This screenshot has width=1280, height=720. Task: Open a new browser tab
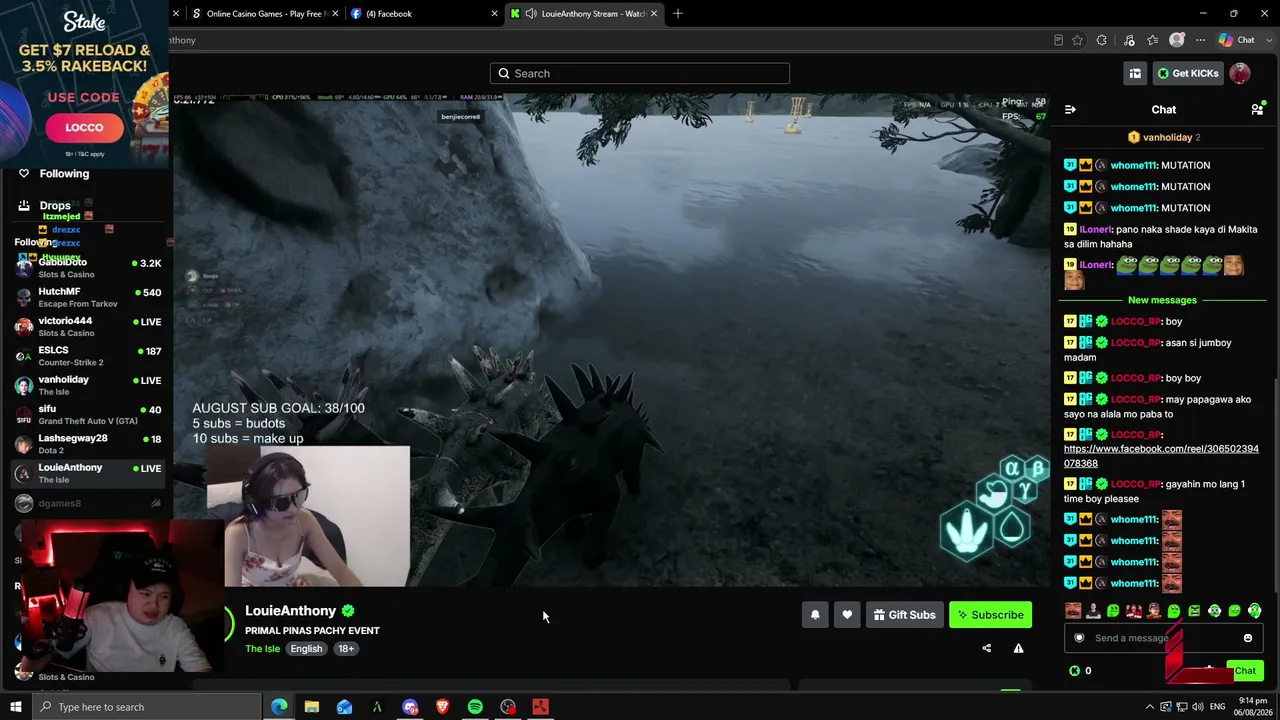pos(678,14)
